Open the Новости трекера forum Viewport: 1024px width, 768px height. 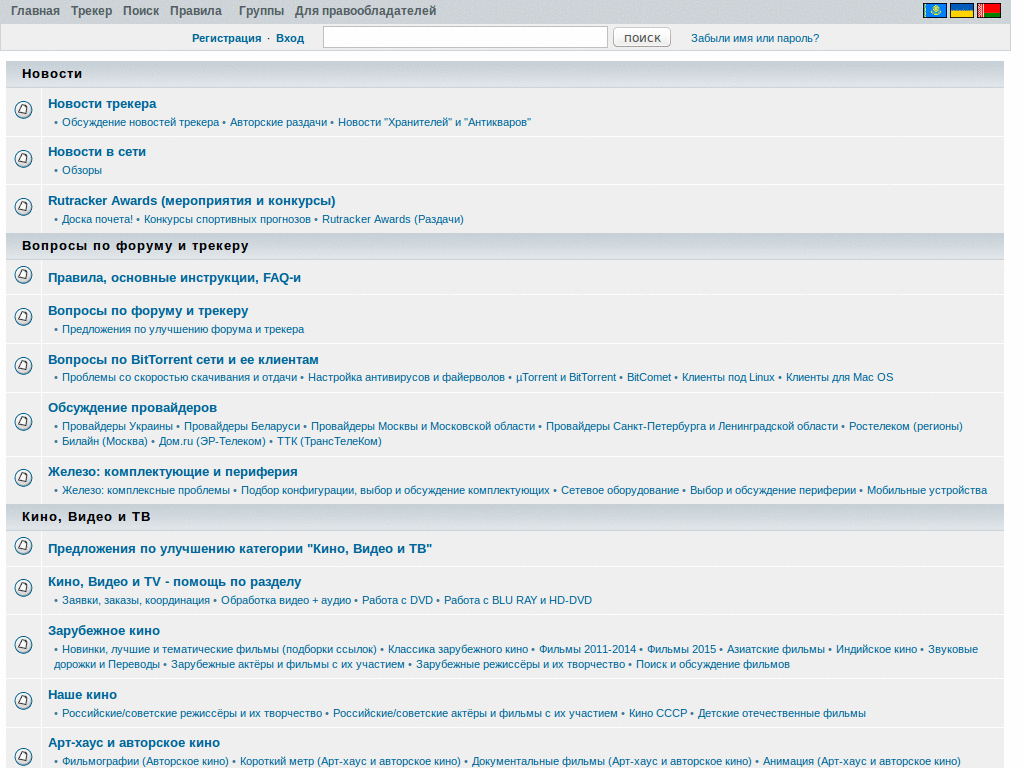tap(102, 104)
